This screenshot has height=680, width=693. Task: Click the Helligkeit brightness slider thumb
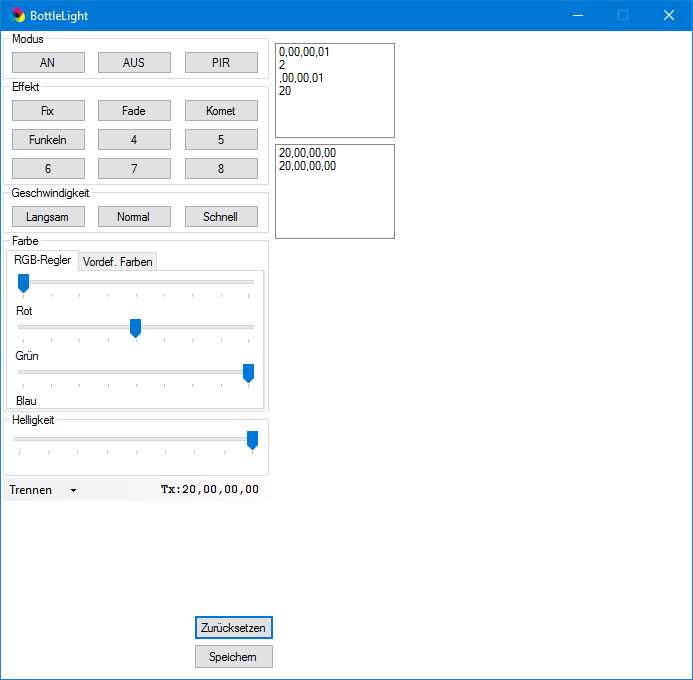(x=252, y=441)
